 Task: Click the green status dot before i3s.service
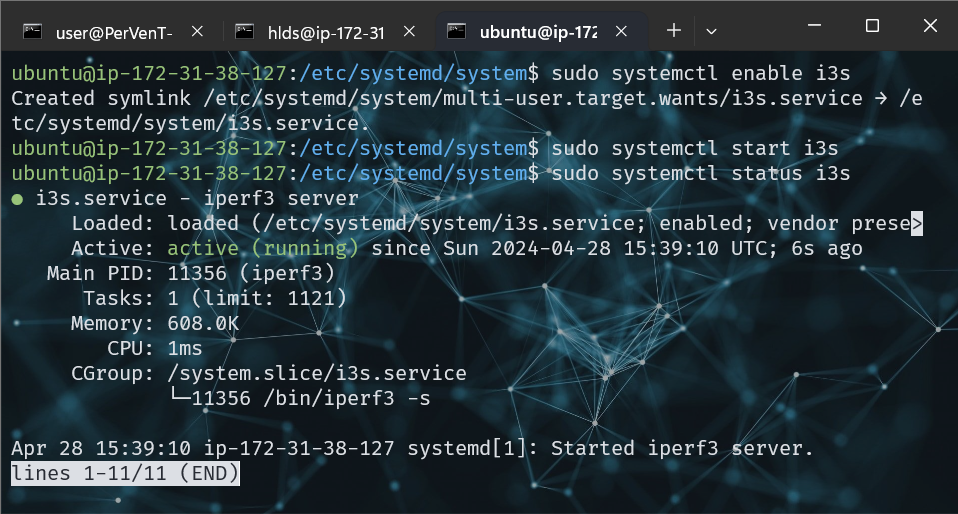tap(17, 199)
